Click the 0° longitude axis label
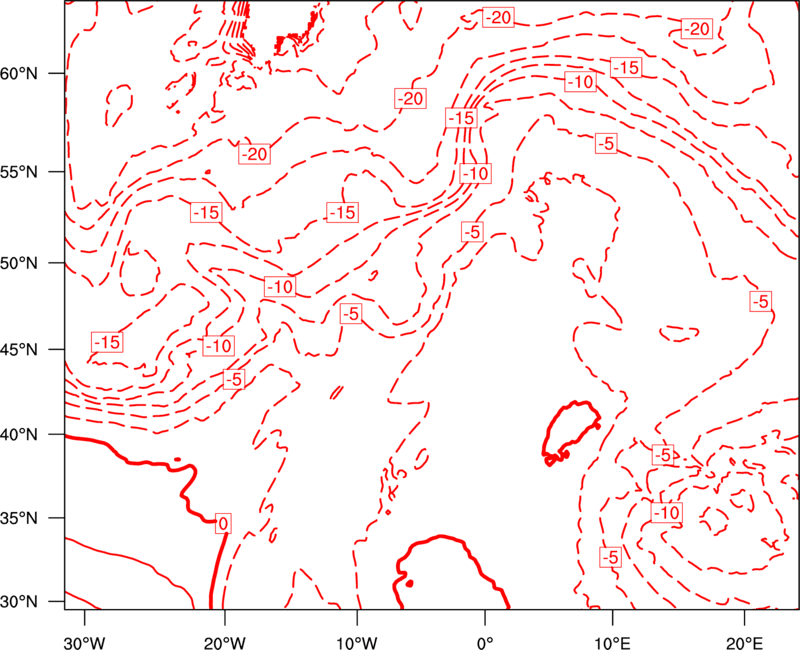The height and width of the screenshot is (650, 800). (x=485, y=642)
